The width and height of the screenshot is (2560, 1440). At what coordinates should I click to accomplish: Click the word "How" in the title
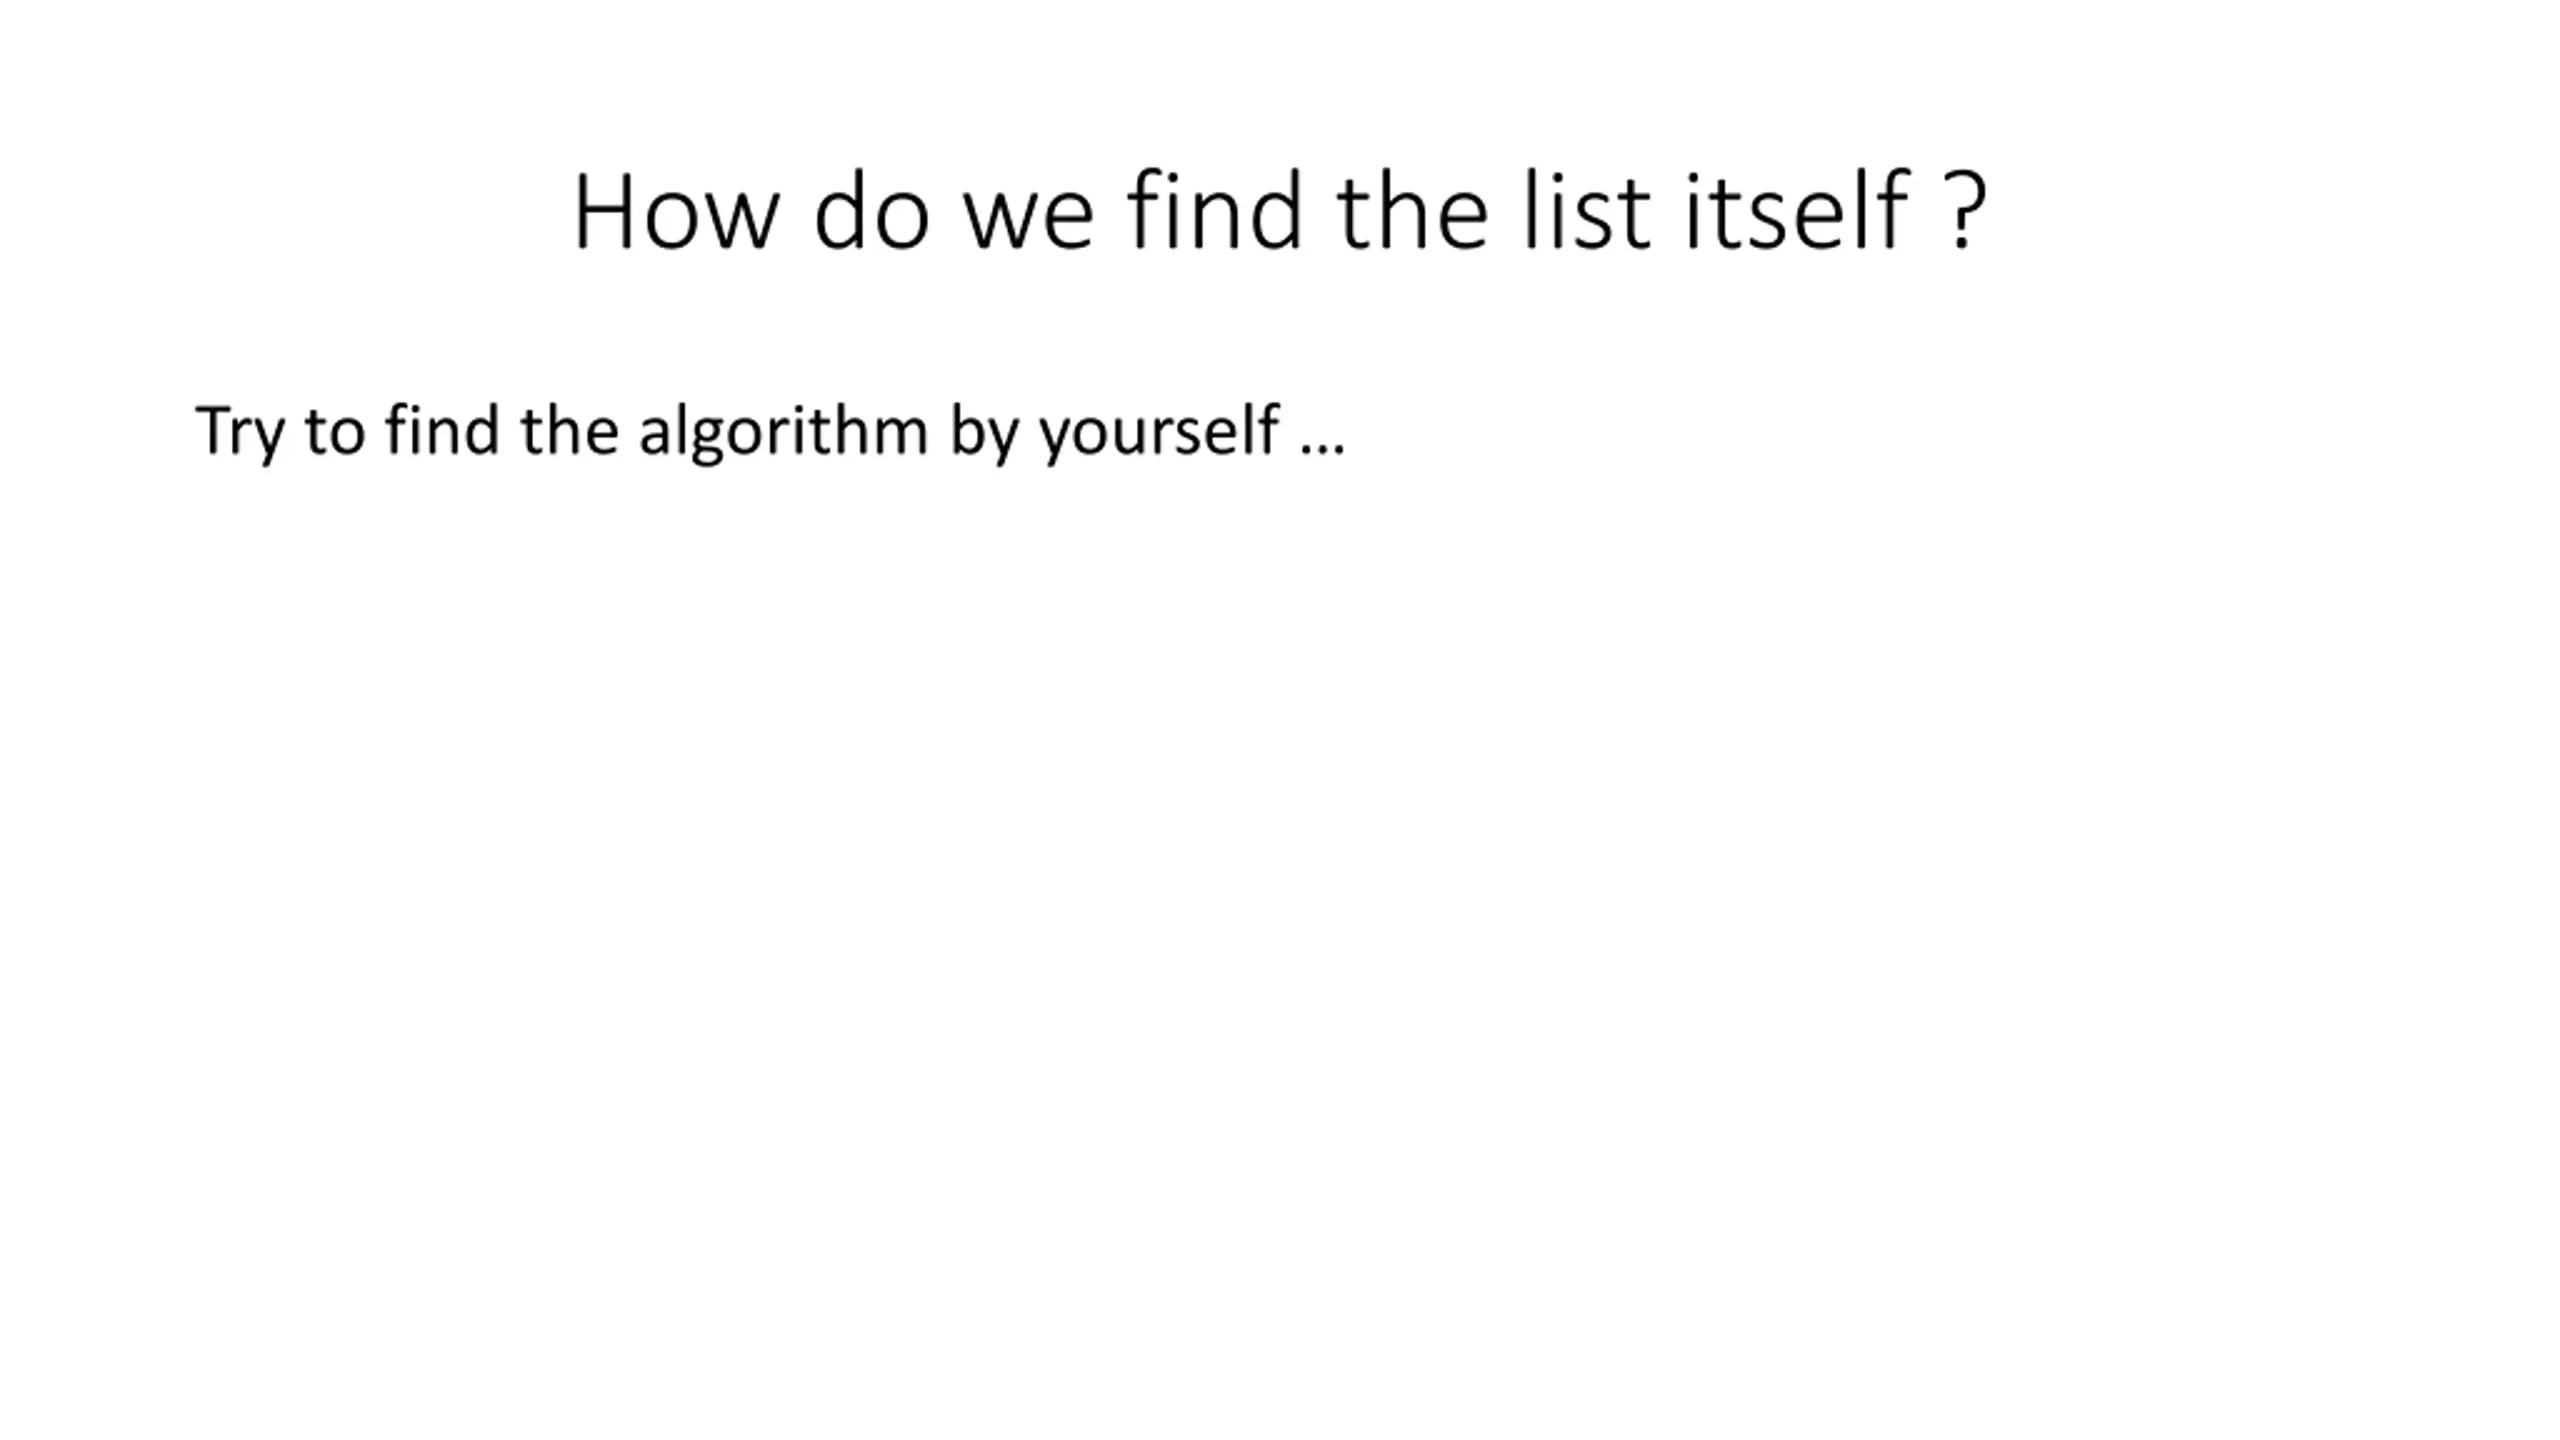click(675, 212)
